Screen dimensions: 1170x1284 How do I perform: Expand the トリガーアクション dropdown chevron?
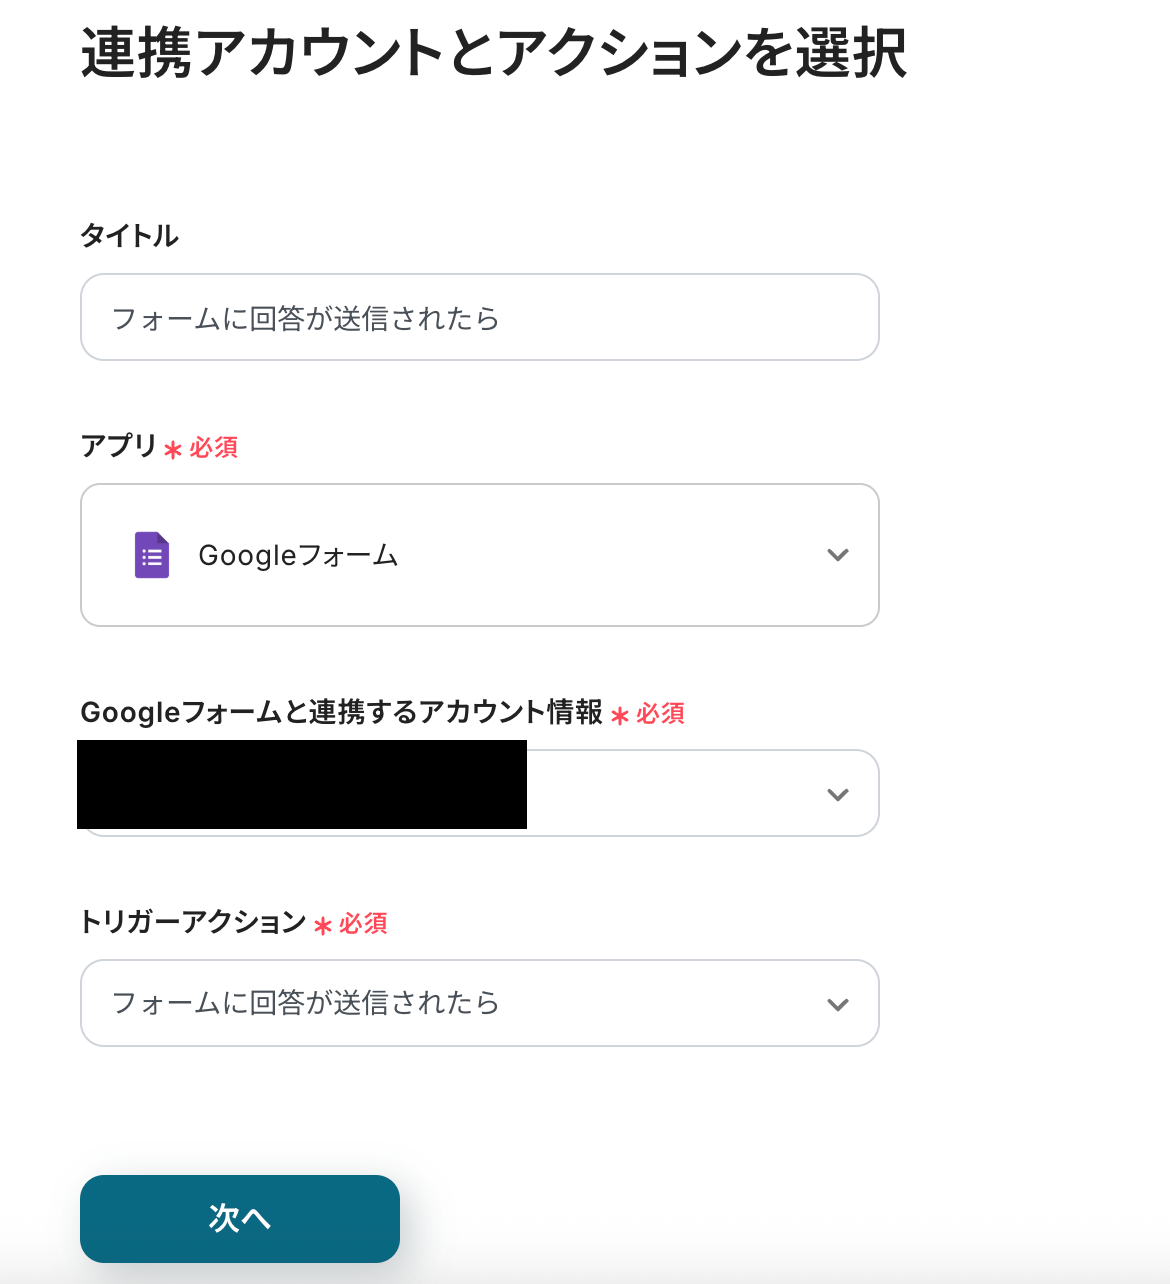[838, 1004]
